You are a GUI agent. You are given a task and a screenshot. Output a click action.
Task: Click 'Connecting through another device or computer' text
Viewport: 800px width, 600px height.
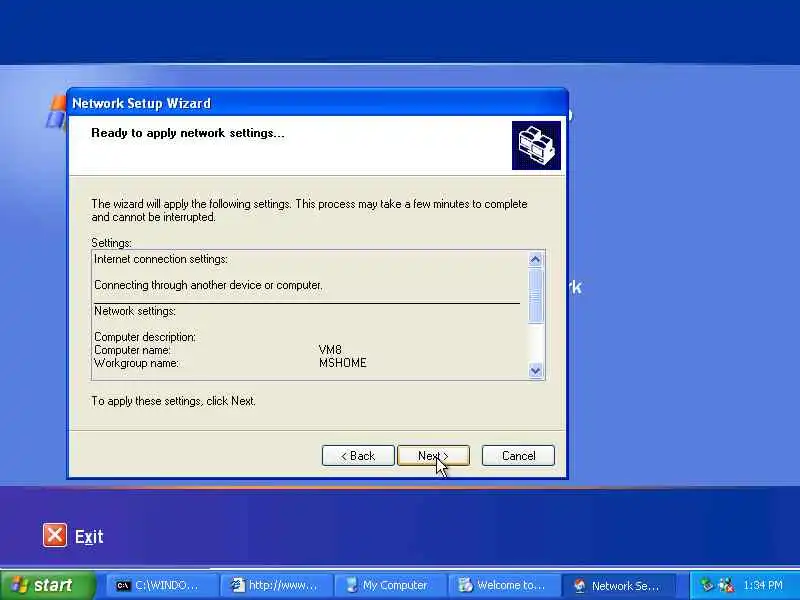[x=208, y=285]
